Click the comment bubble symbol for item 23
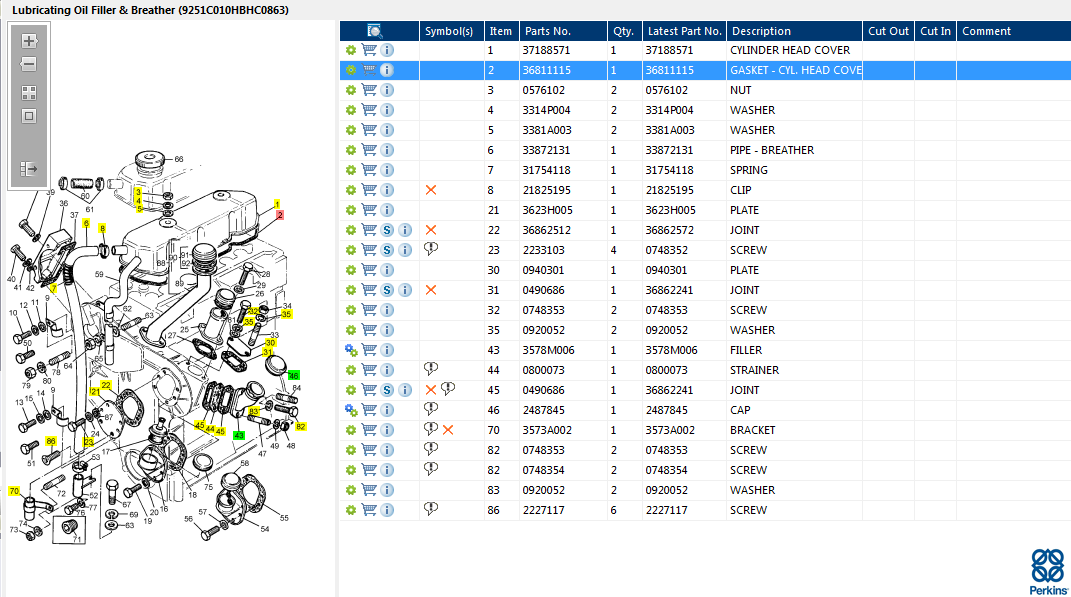Image resolution: width=1071 pixels, height=597 pixels. [x=431, y=249]
